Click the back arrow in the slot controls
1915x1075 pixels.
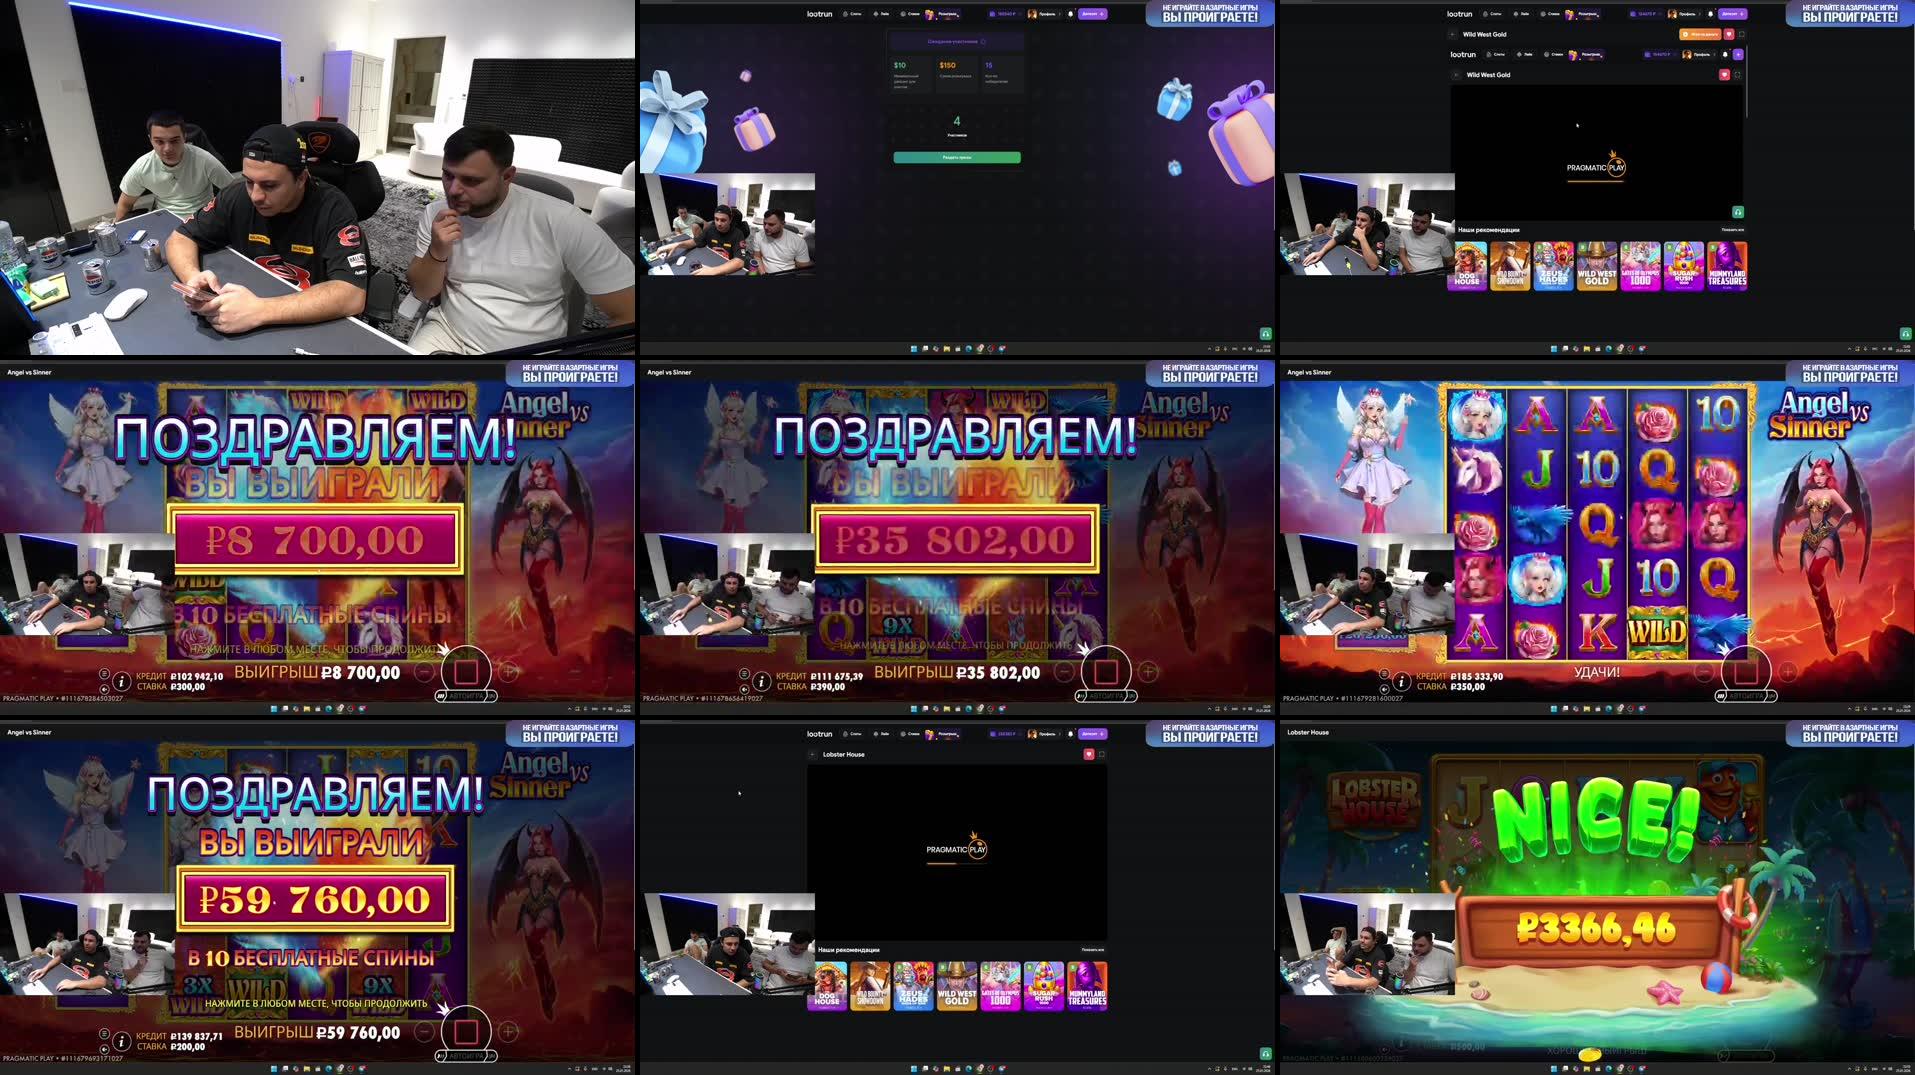[105, 689]
